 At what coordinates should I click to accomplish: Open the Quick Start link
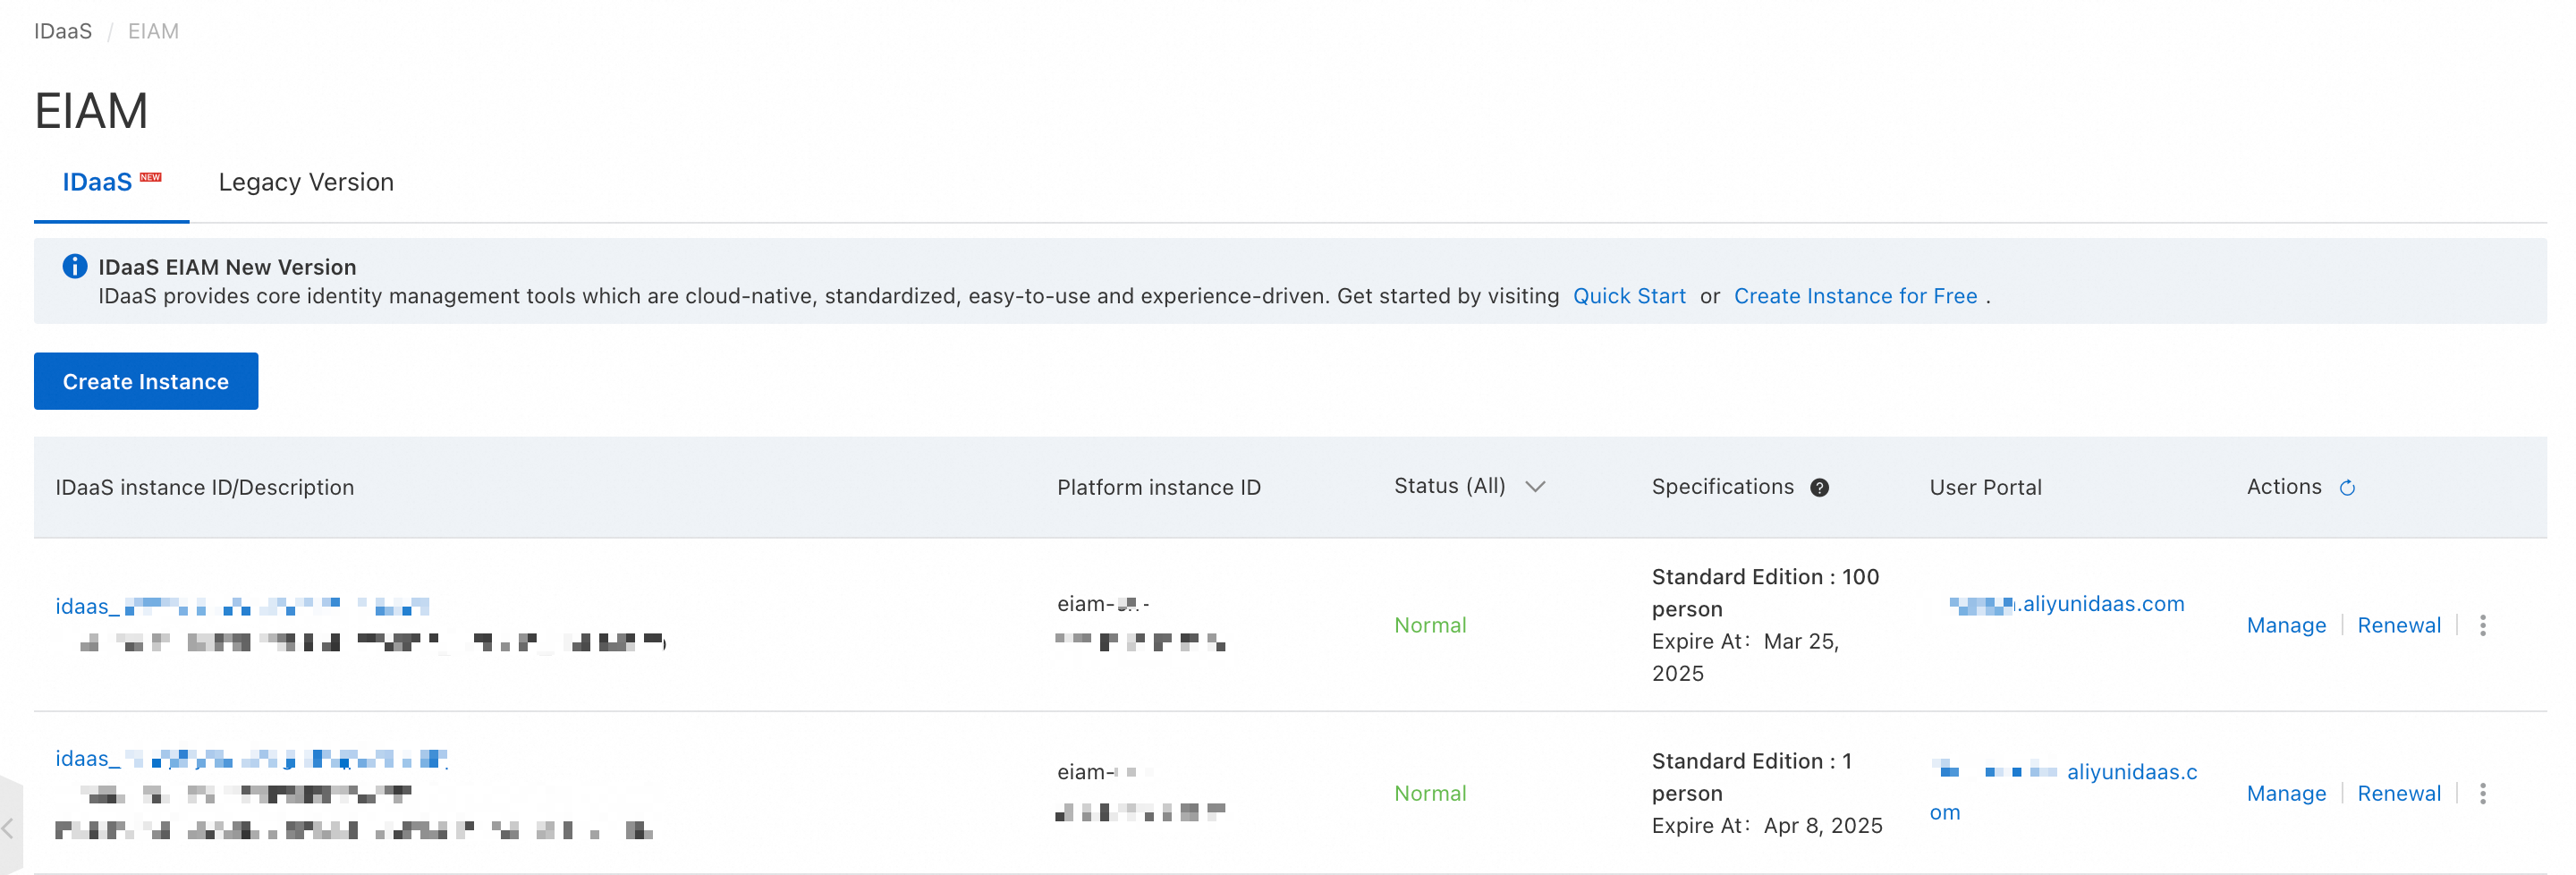click(1629, 296)
